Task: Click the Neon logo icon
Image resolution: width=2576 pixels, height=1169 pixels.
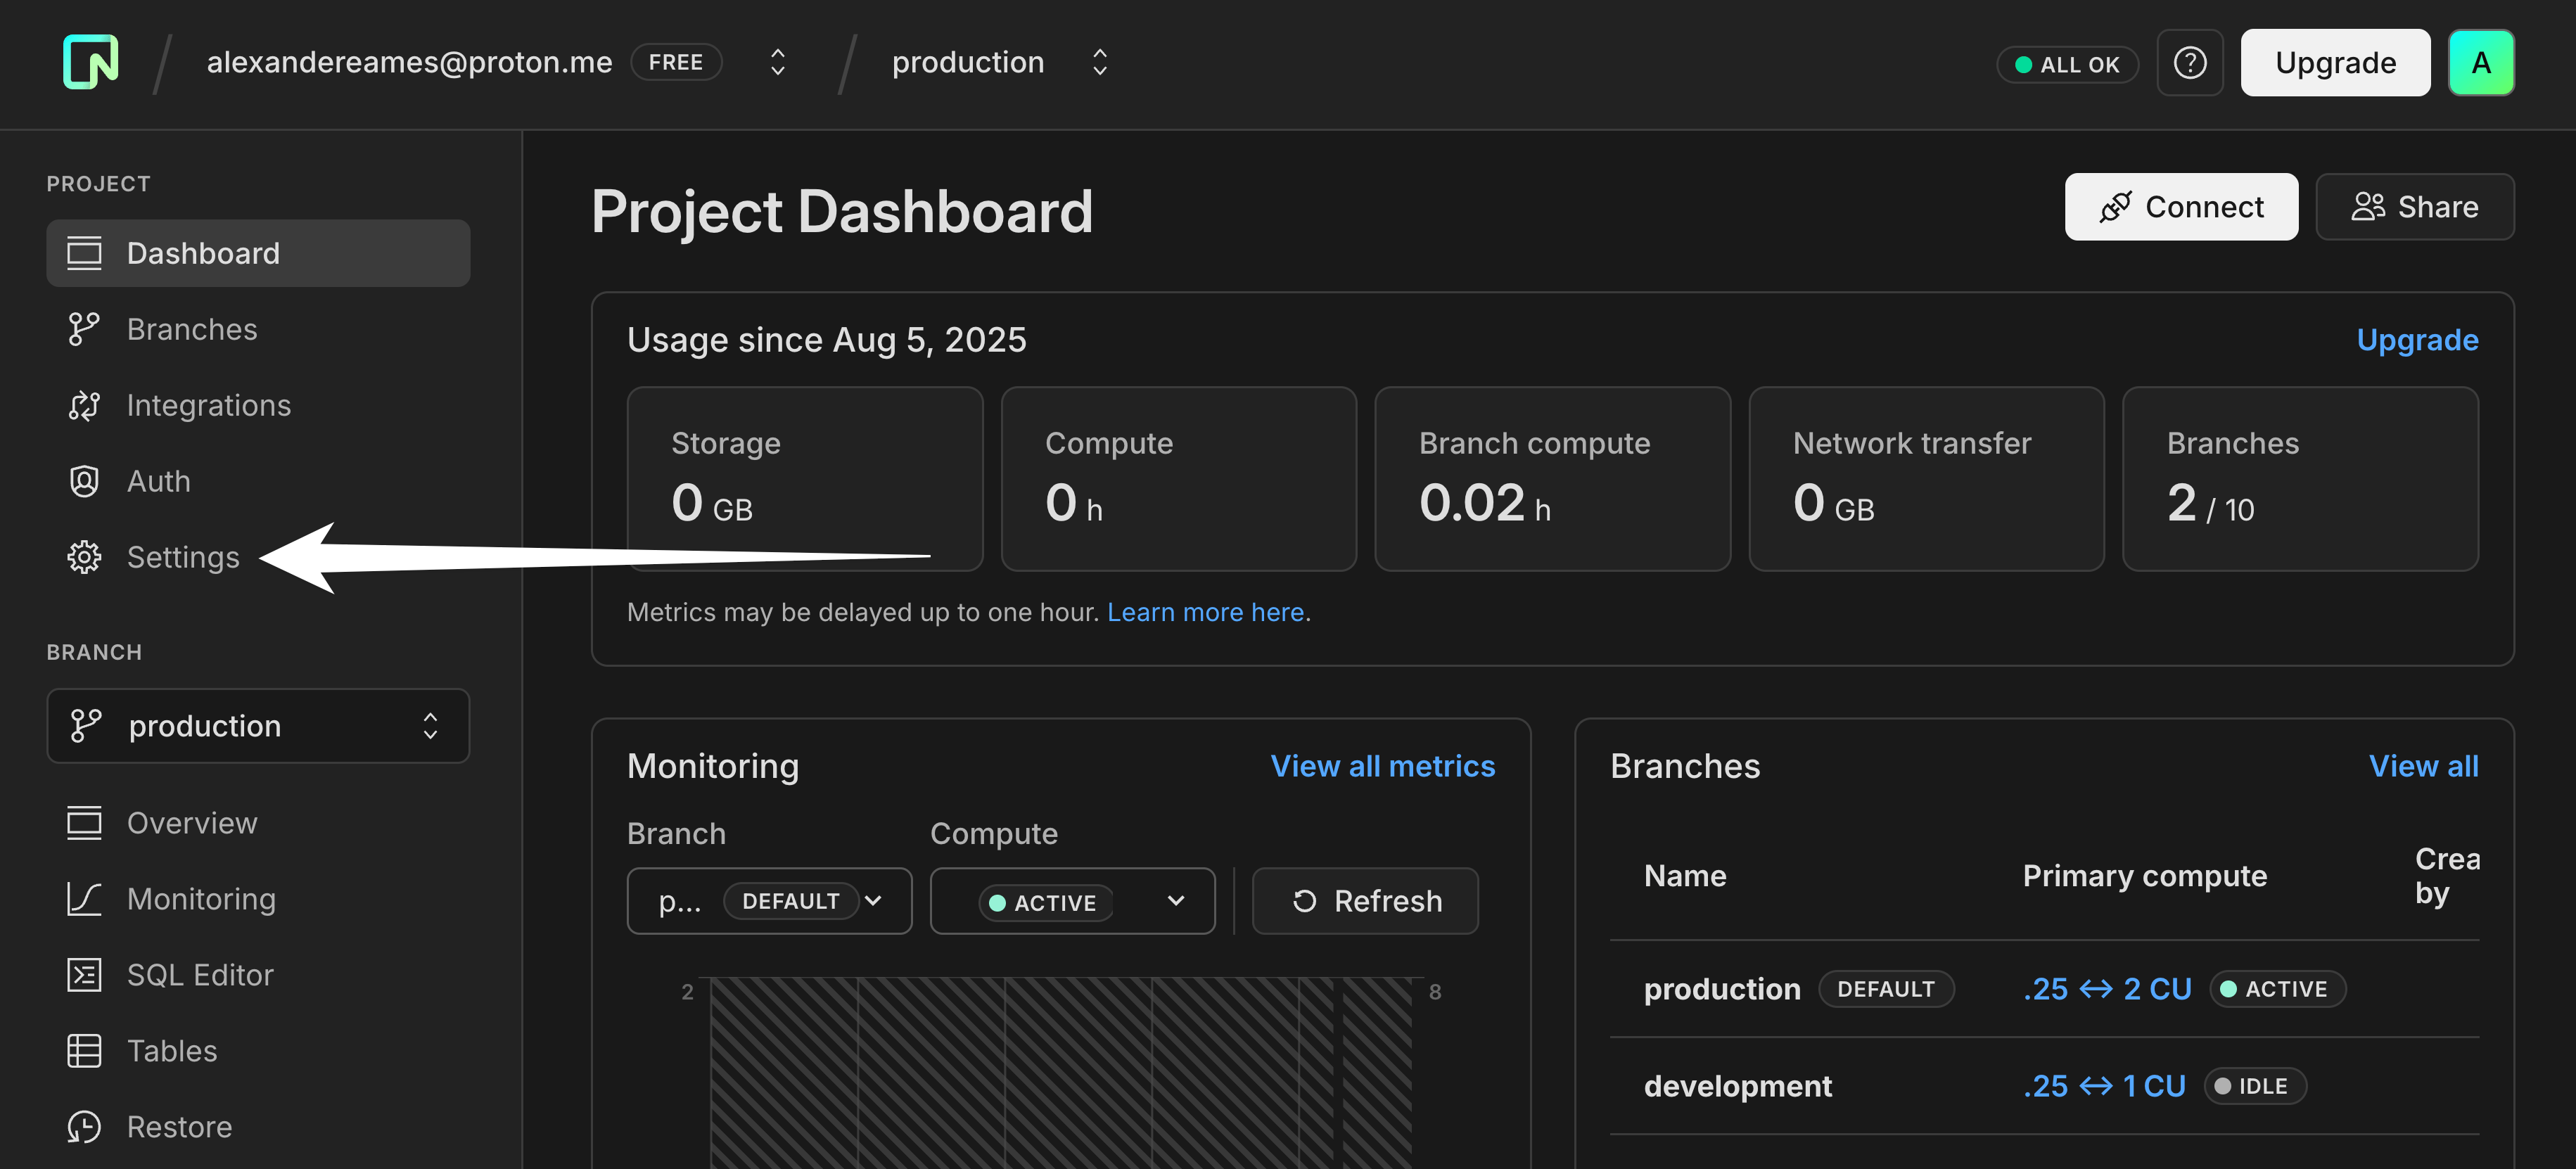Action: (x=90, y=62)
